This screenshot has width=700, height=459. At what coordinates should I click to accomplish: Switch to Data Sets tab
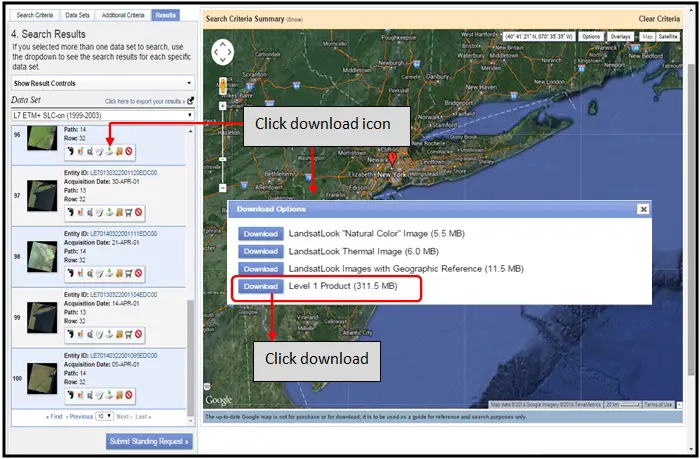pyautogui.click(x=77, y=15)
